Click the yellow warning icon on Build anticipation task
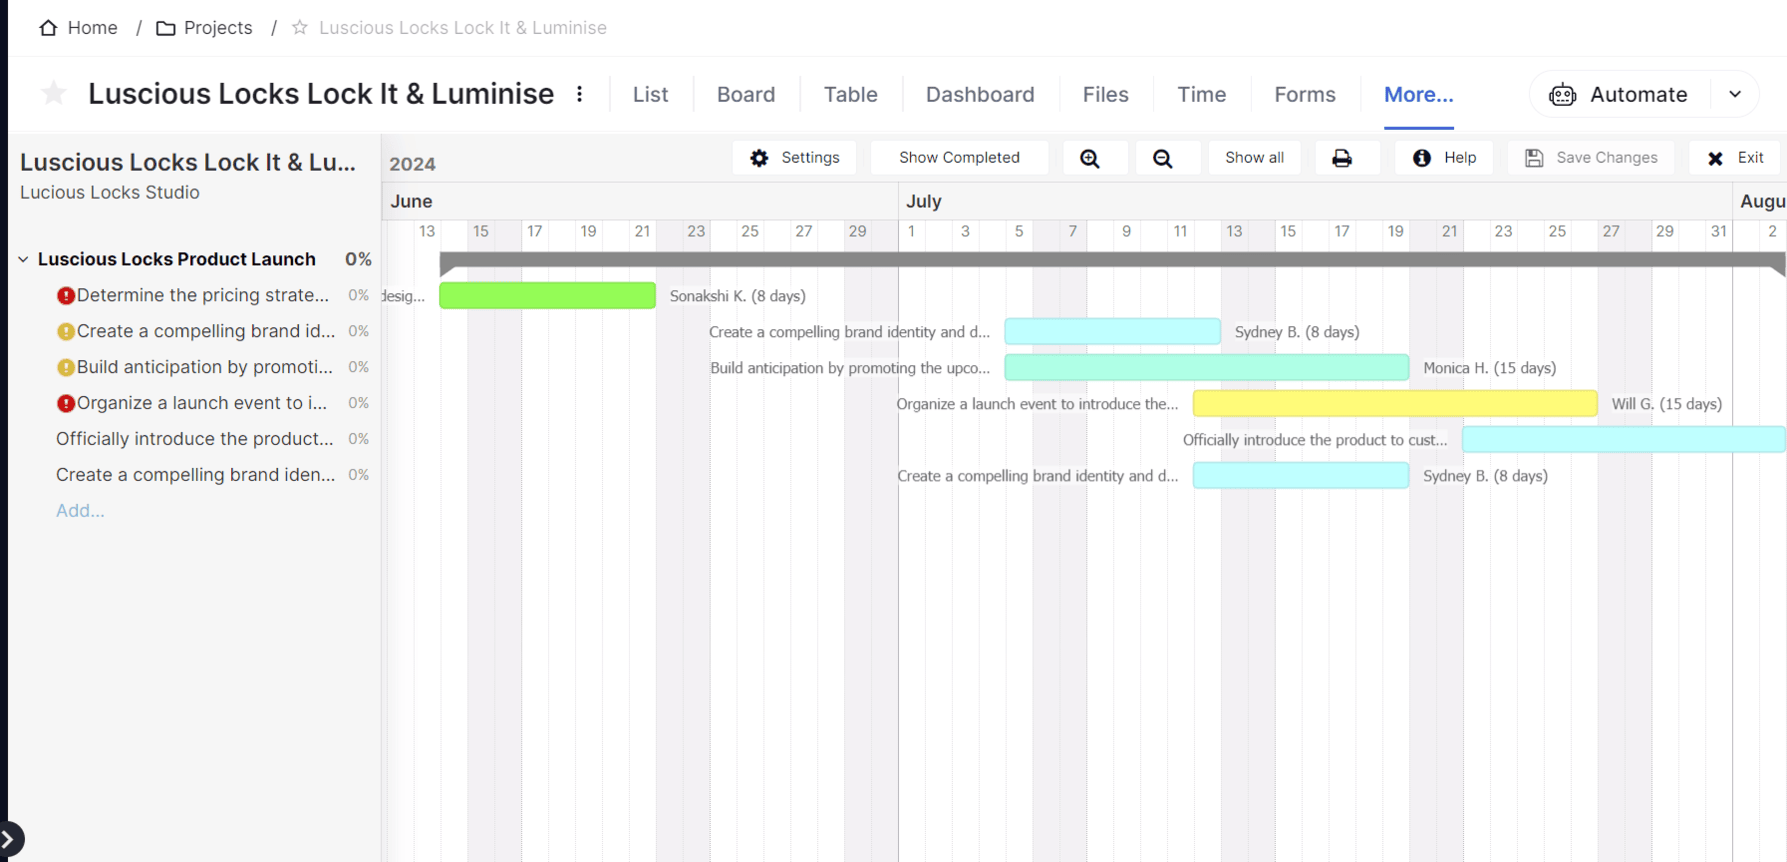The height and width of the screenshot is (862, 1787). (66, 368)
